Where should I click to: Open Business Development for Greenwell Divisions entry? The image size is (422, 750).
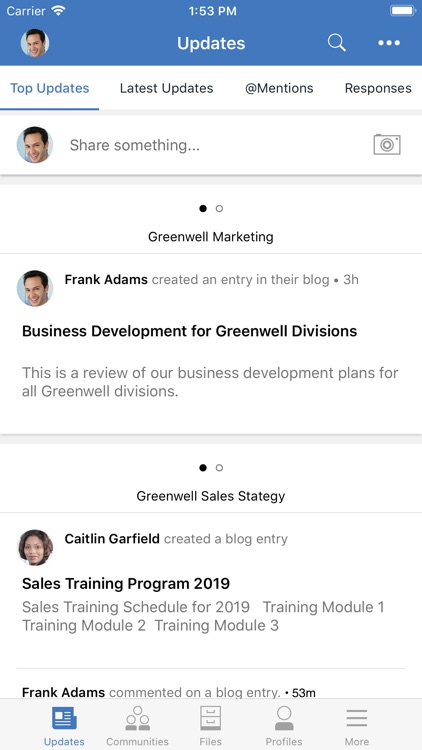[189, 331]
